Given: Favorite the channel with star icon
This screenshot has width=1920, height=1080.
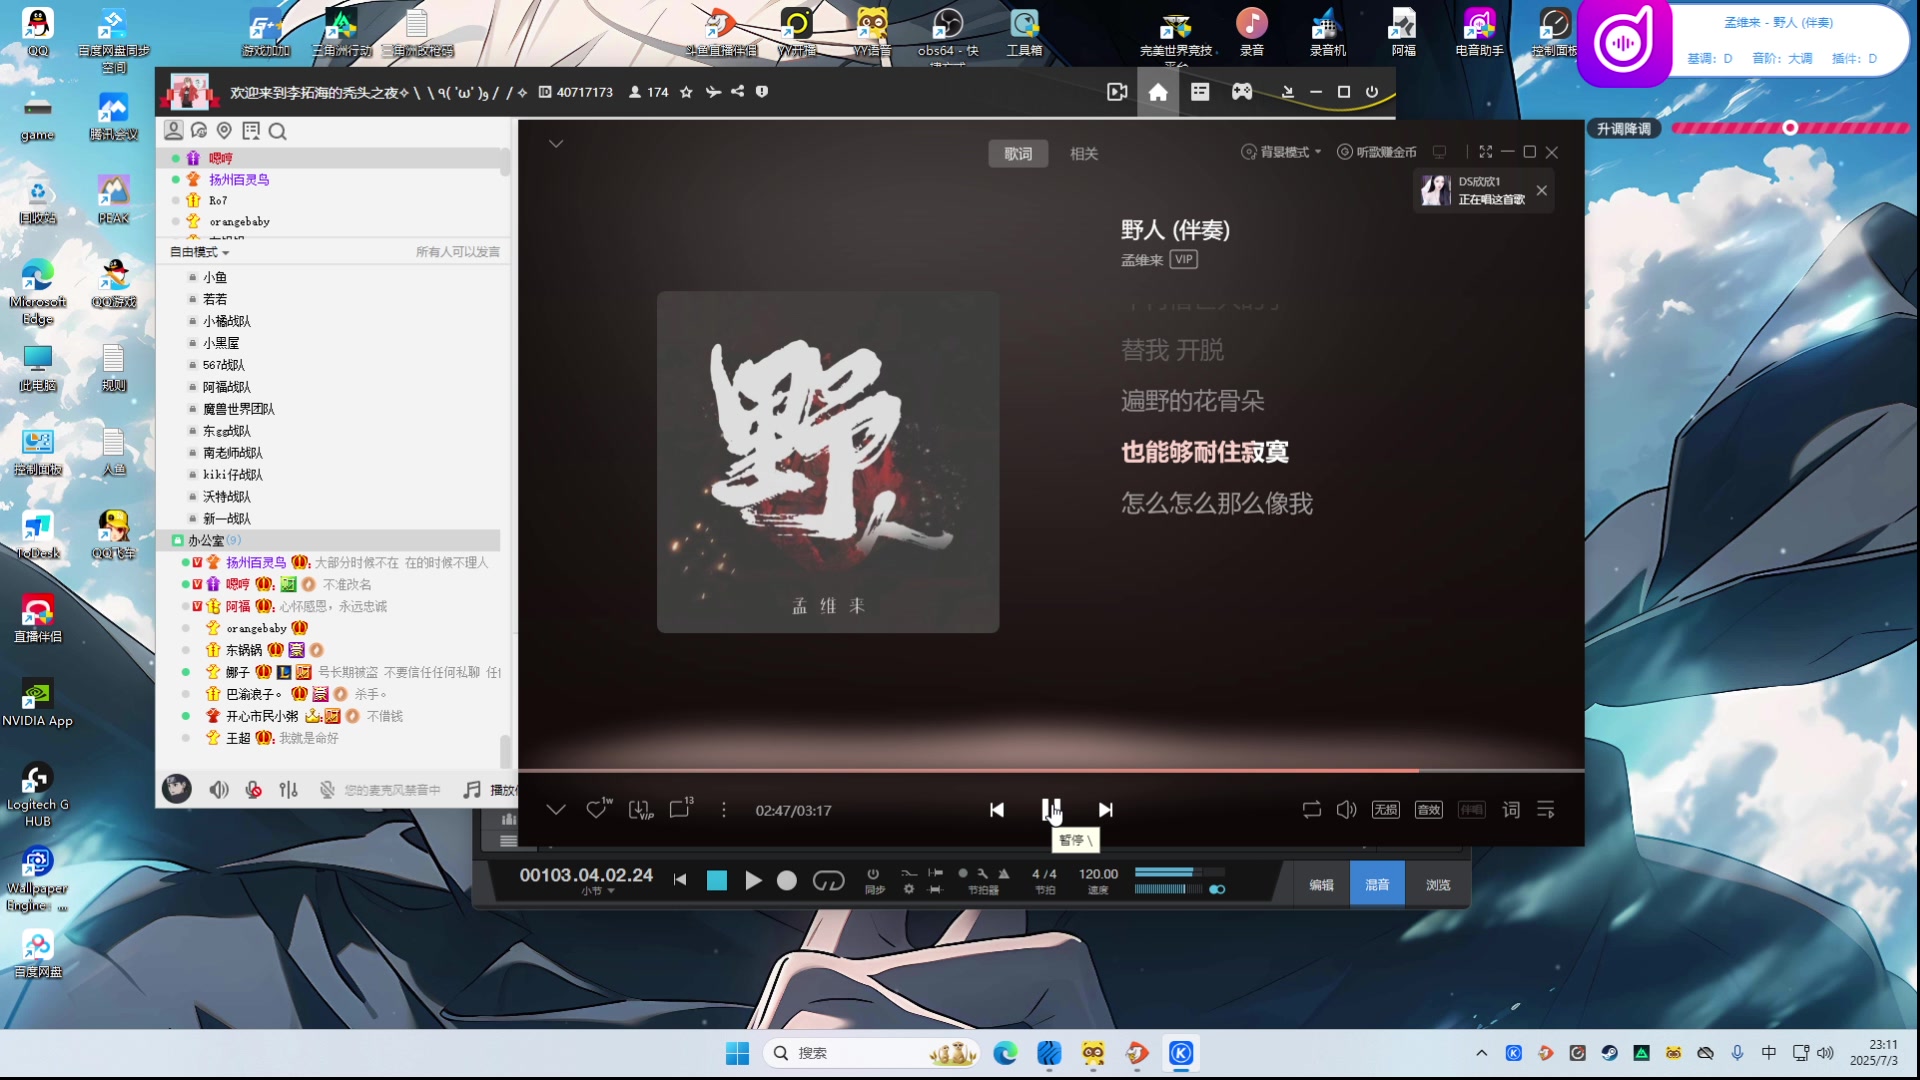Looking at the screenshot, I should pos(686,92).
